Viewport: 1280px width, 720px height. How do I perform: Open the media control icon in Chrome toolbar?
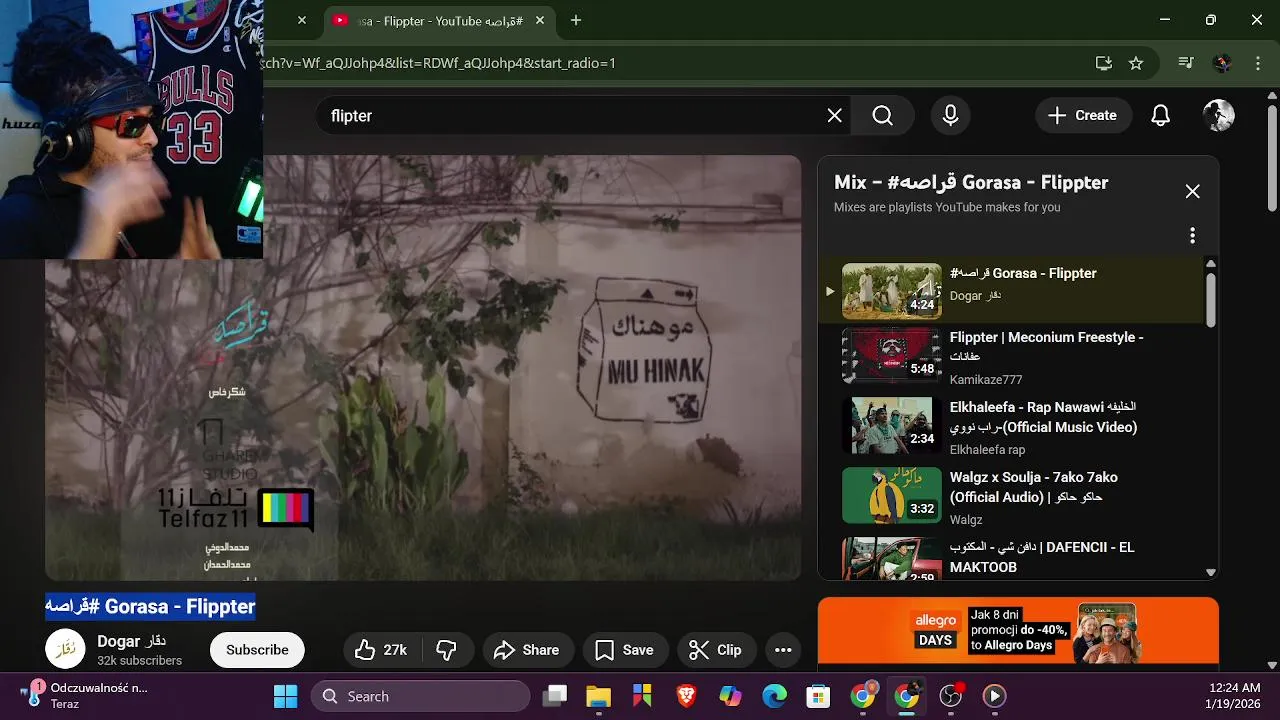(x=1186, y=63)
